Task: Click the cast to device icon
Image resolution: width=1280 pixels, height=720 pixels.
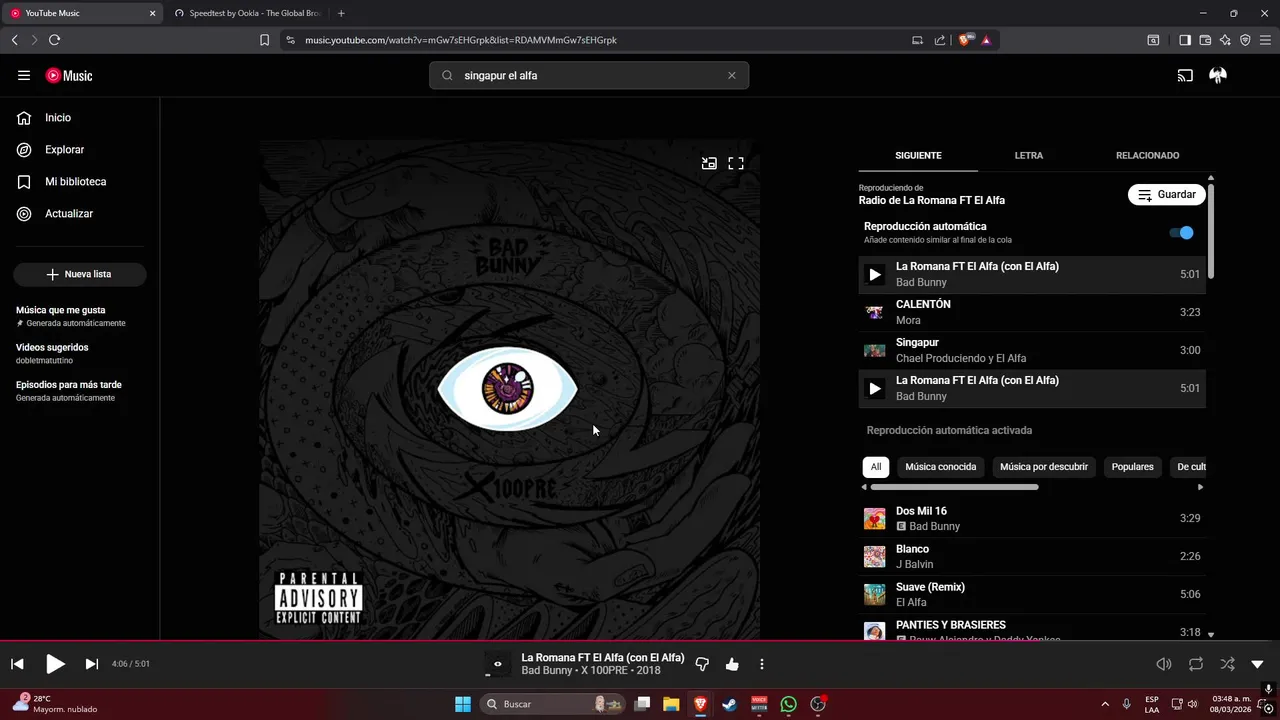Action: pos(1185,75)
